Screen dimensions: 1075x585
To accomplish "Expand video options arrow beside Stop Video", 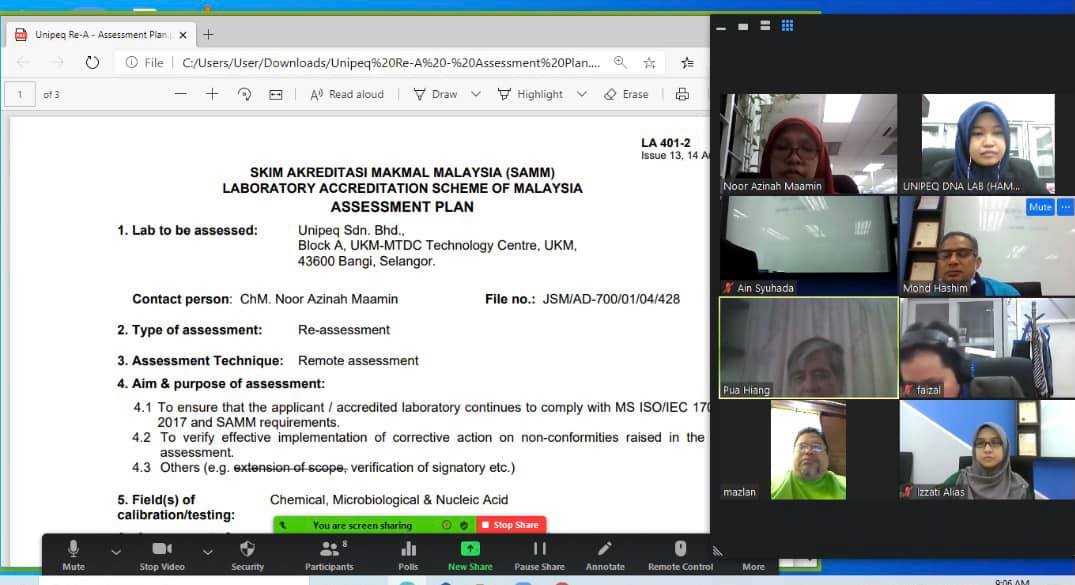I will point(207,551).
